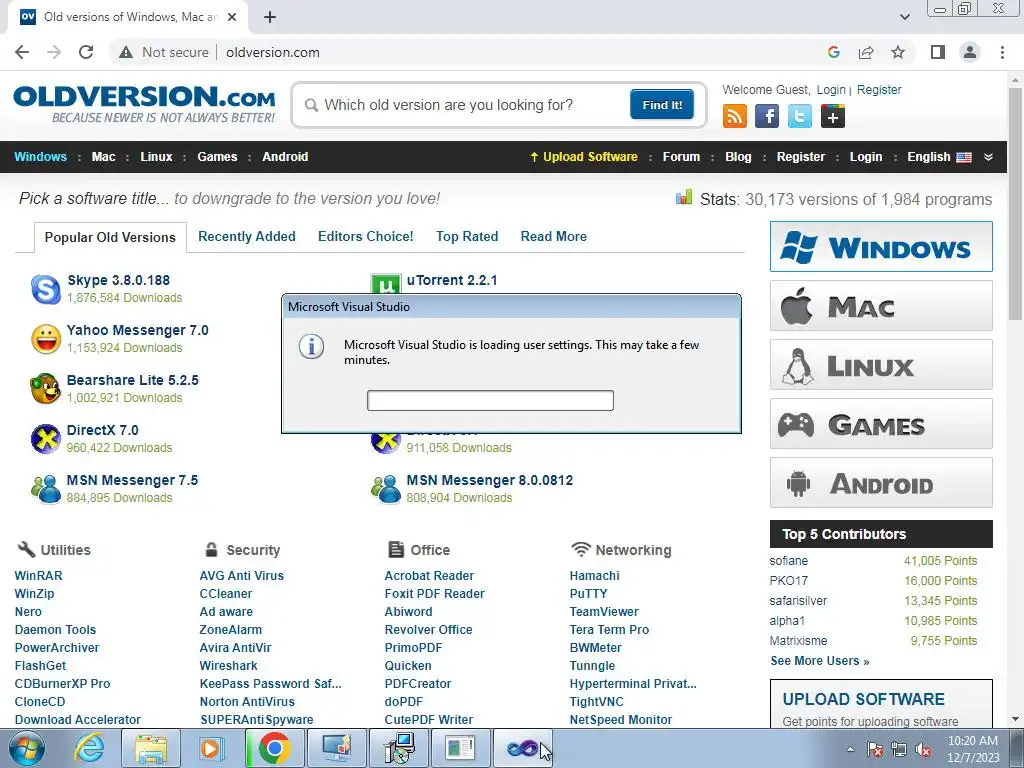Click the DirectX 7.0 icon
Image resolution: width=1024 pixels, height=768 pixels.
pyautogui.click(x=46, y=438)
